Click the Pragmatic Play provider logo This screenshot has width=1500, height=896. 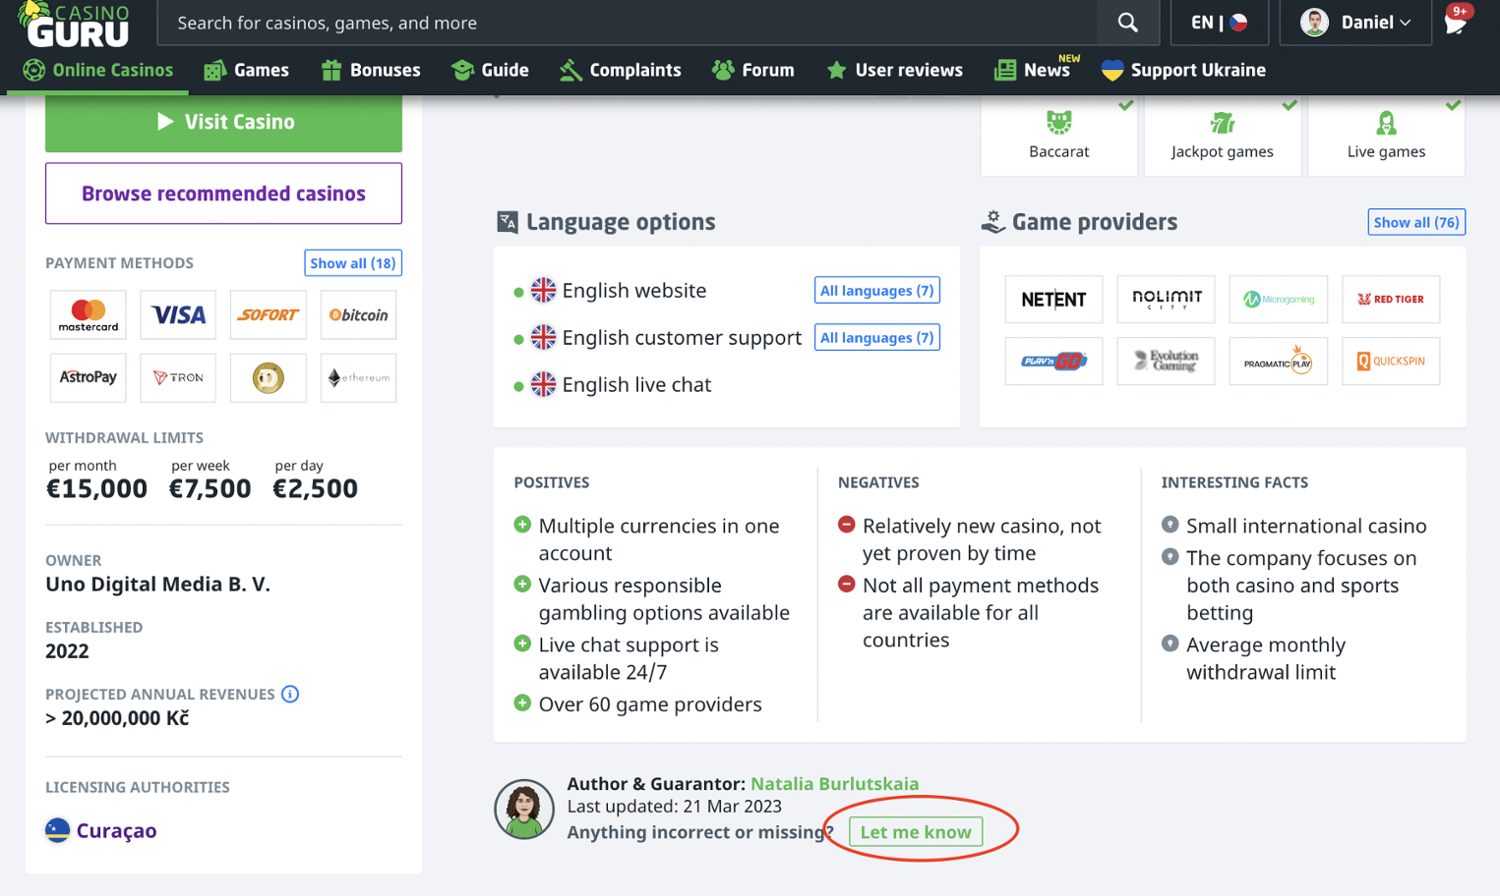point(1277,361)
